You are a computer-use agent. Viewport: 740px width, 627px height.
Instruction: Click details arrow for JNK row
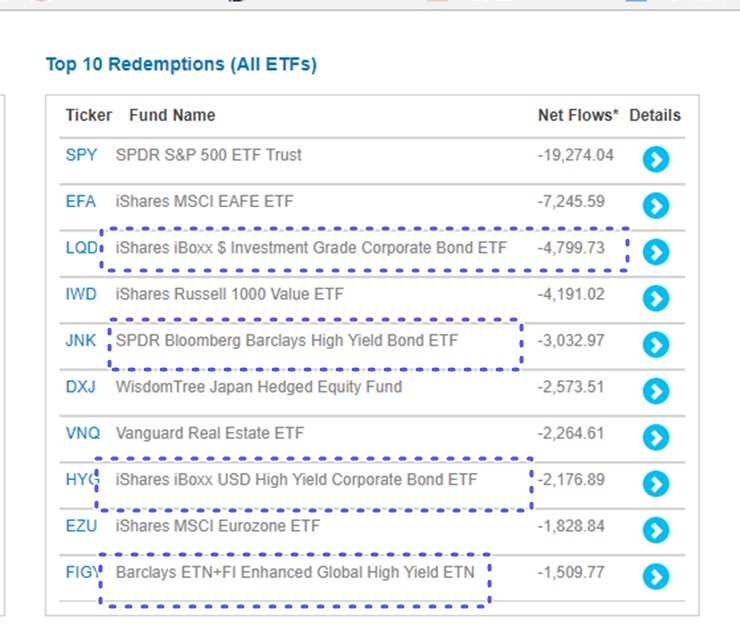pyautogui.click(x=655, y=344)
